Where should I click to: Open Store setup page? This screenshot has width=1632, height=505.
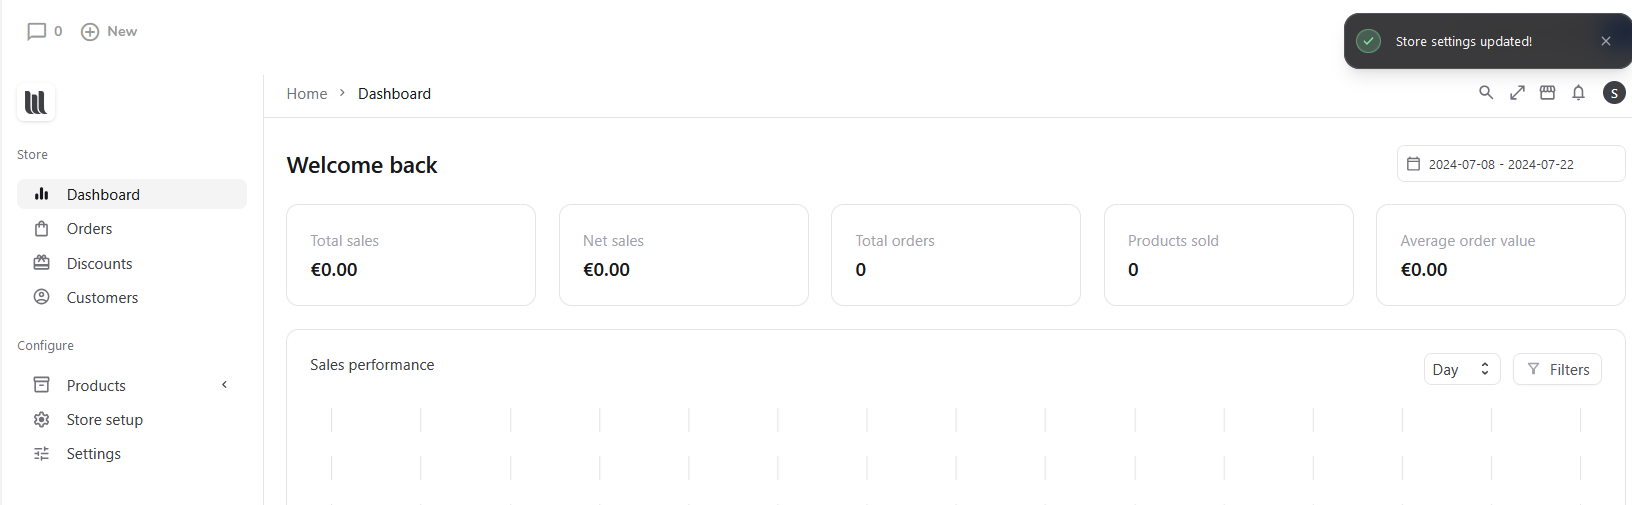(x=104, y=420)
